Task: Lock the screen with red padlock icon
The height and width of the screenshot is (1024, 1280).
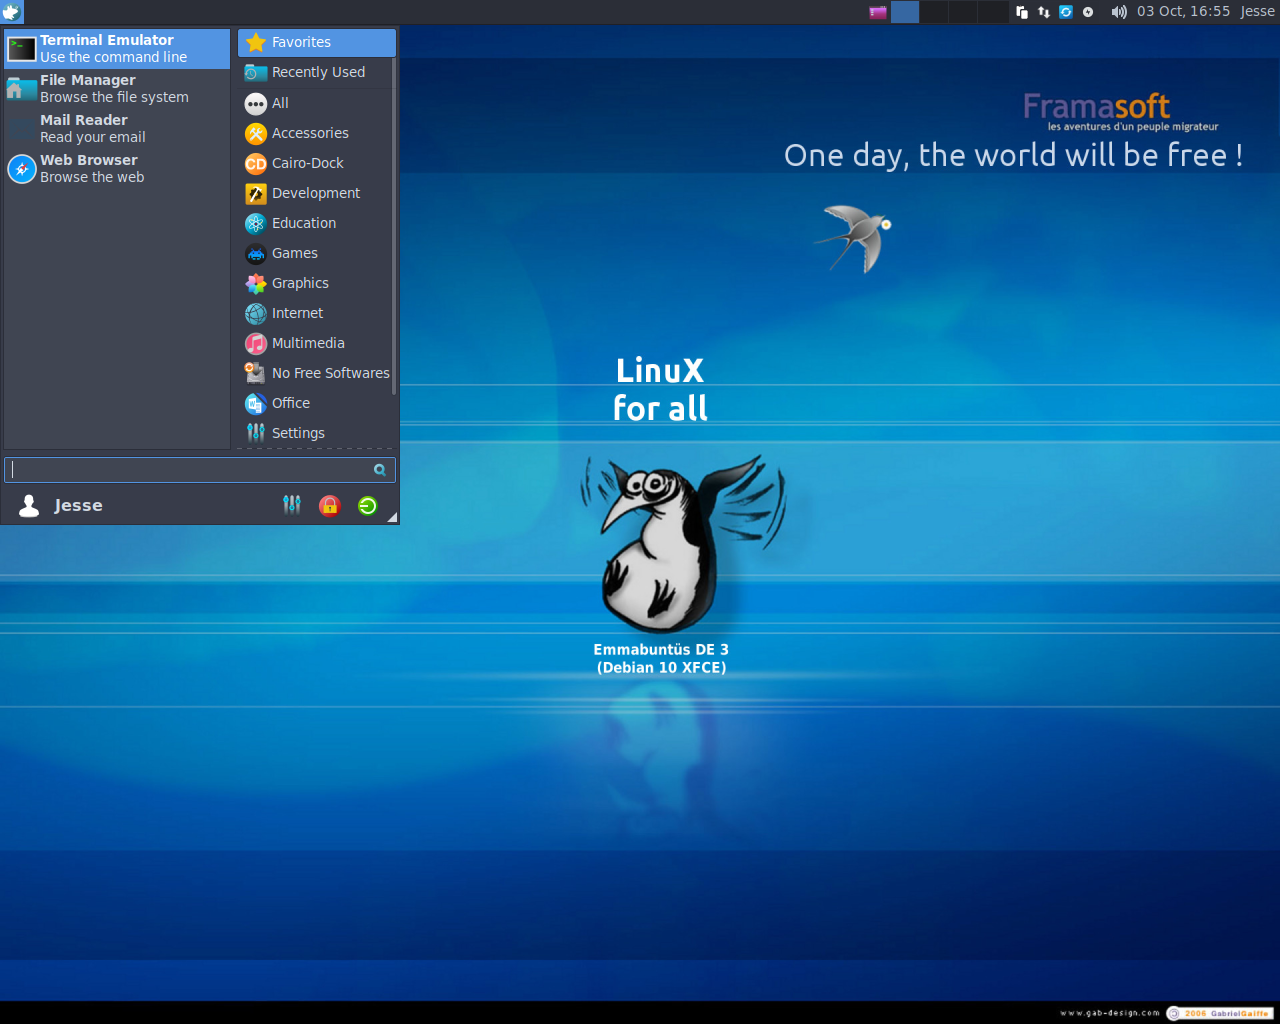Action: click(x=330, y=505)
